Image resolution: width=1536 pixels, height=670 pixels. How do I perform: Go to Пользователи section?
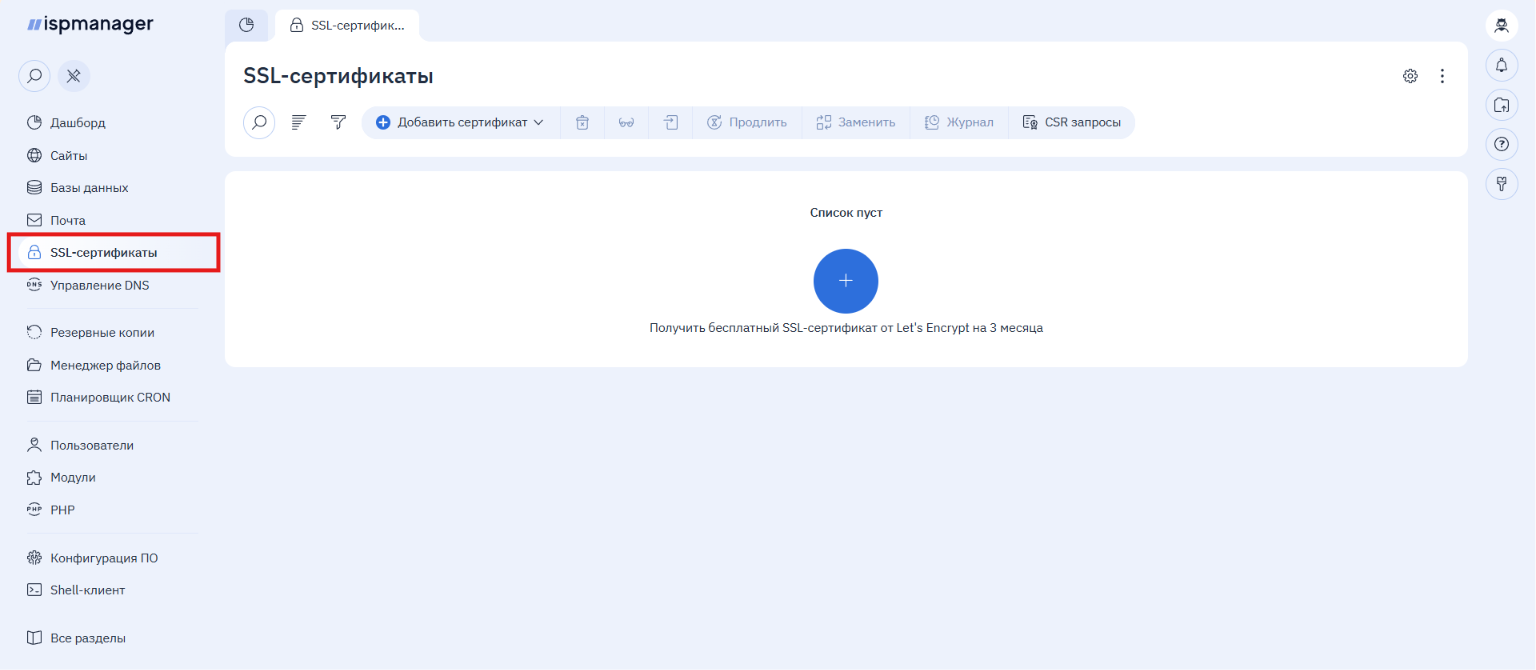click(80, 445)
